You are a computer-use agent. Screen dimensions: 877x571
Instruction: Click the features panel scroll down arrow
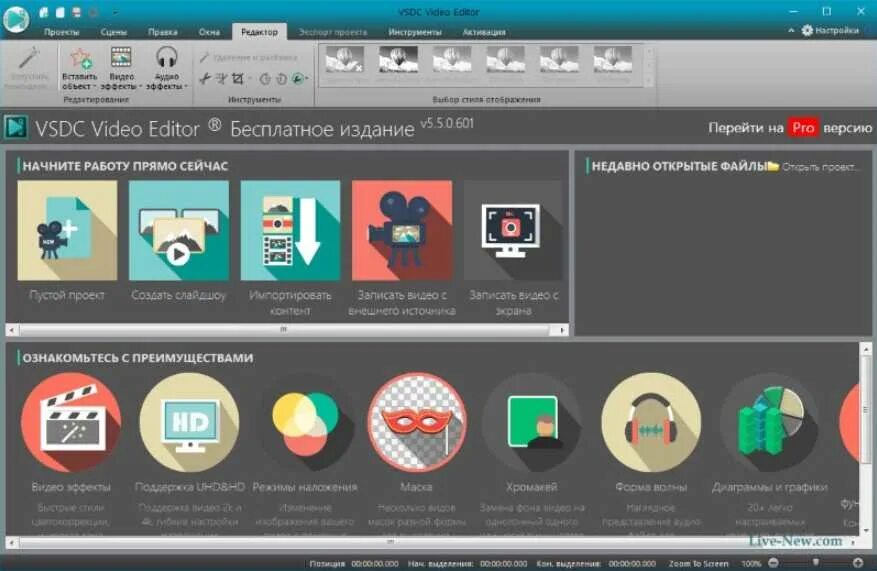pos(866,530)
